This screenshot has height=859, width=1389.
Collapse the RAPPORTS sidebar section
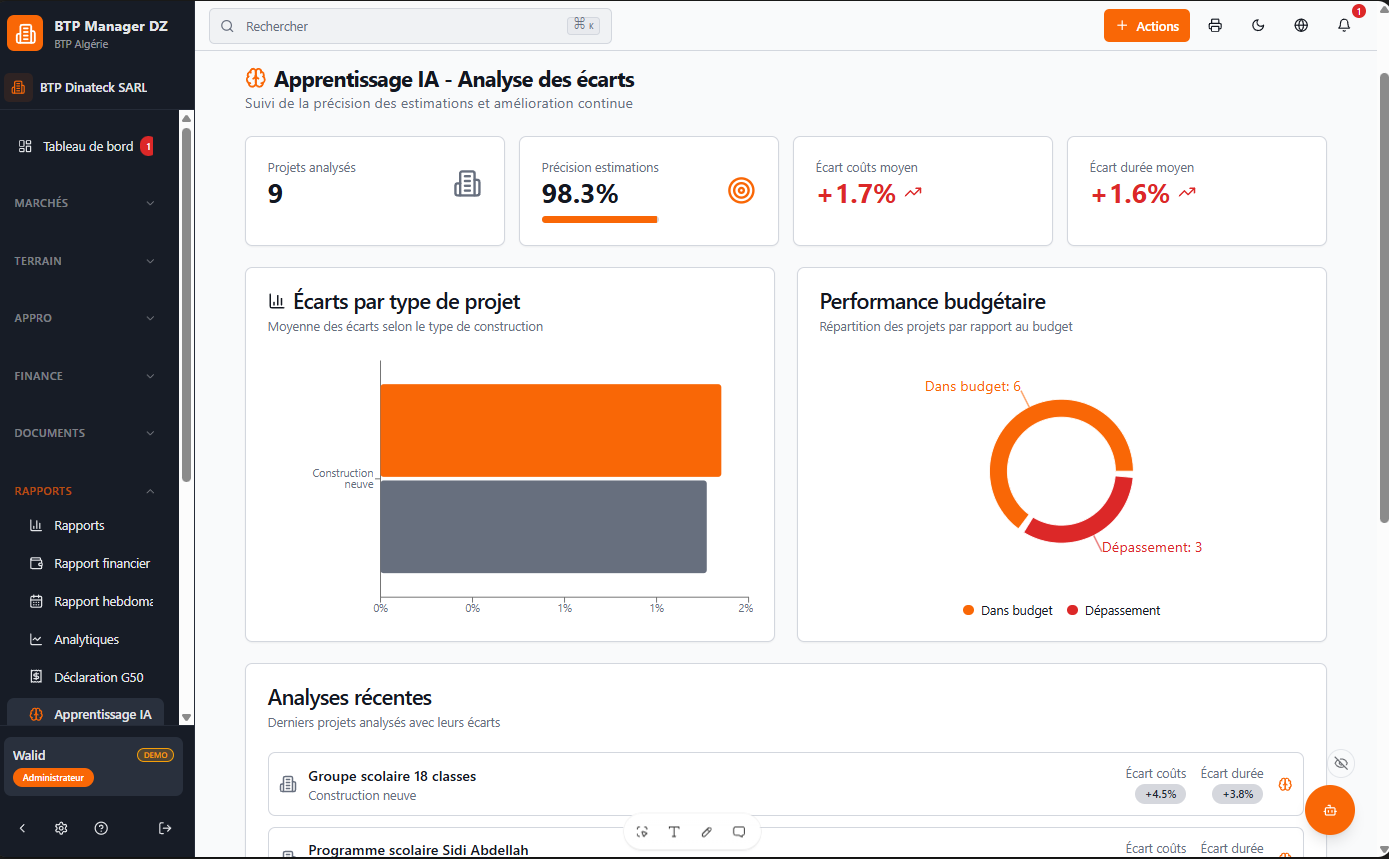click(x=85, y=491)
